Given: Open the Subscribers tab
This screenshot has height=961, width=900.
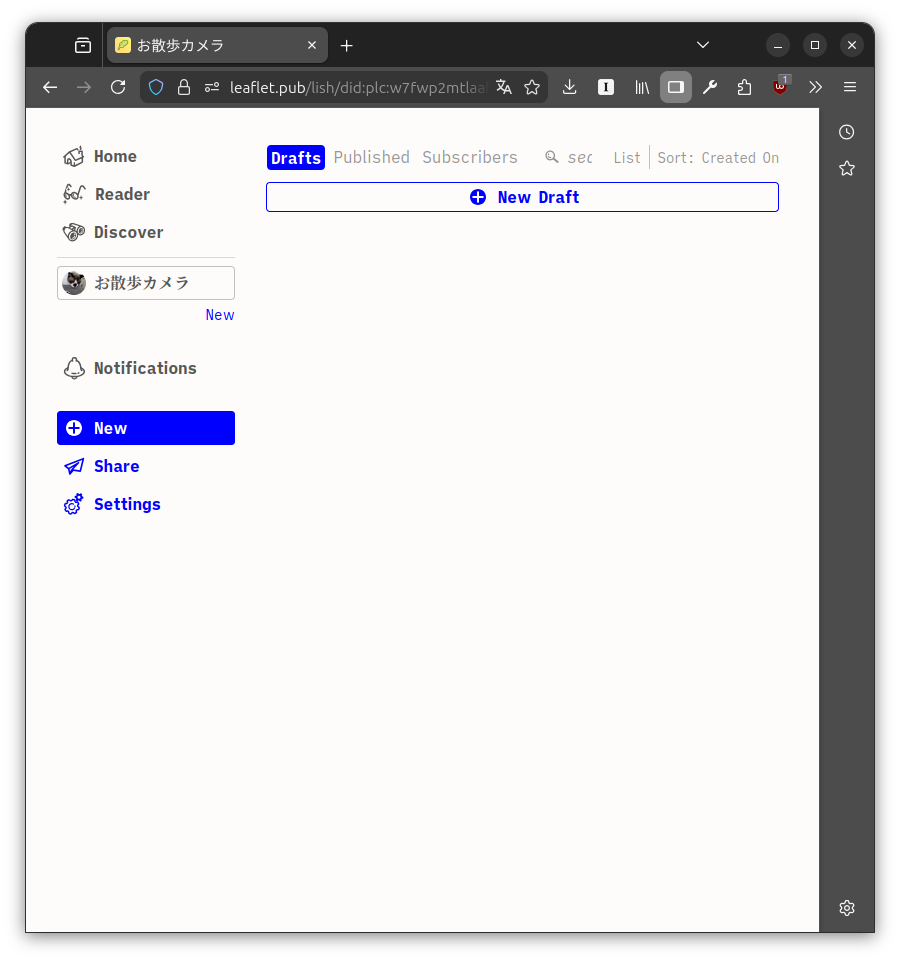Looking at the screenshot, I should pos(470,157).
